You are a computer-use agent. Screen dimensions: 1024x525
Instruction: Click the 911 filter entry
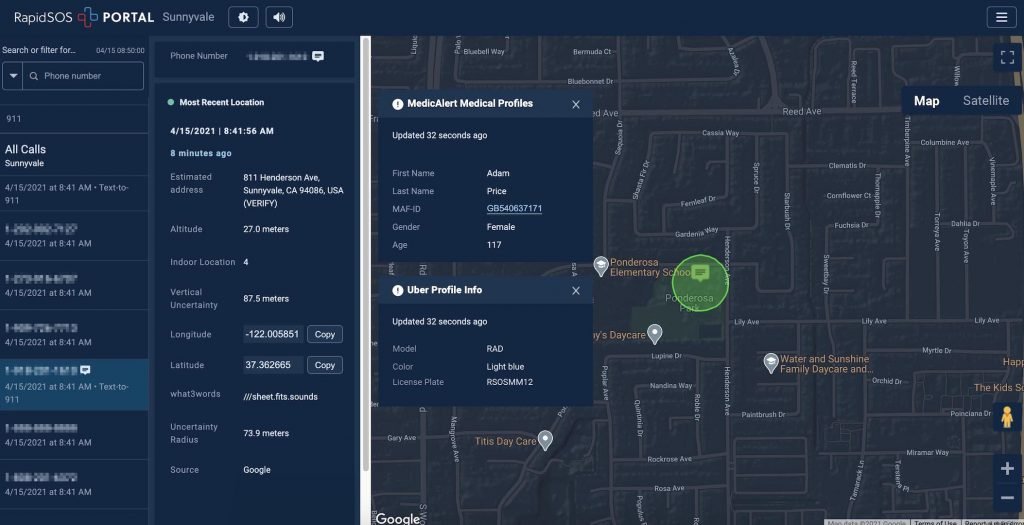(74, 119)
